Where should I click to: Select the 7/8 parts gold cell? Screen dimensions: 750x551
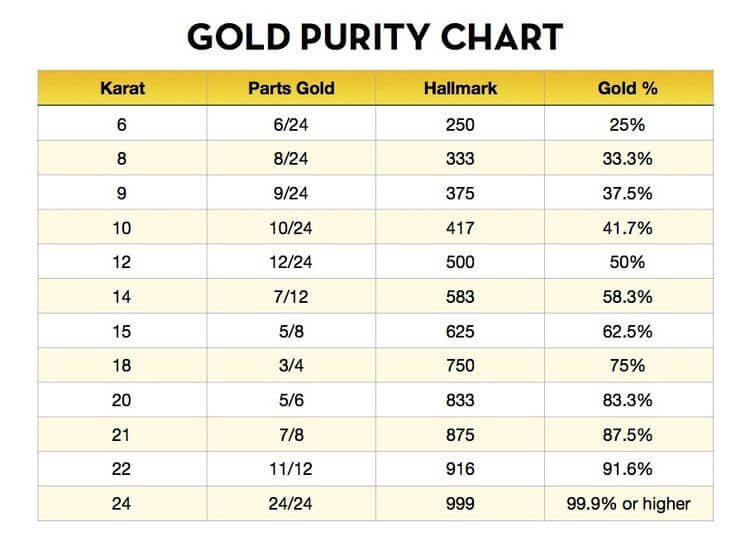(291, 435)
